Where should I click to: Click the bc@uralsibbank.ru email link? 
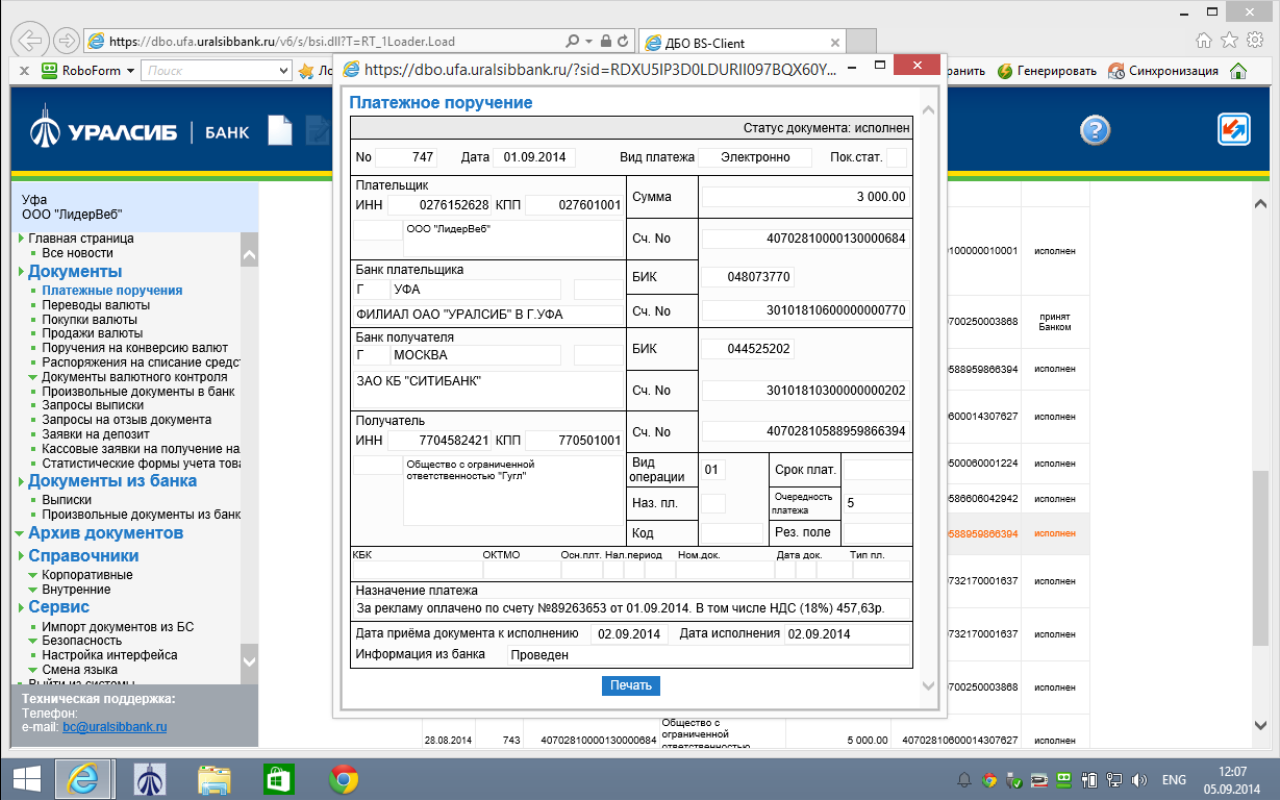coord(115,728)
